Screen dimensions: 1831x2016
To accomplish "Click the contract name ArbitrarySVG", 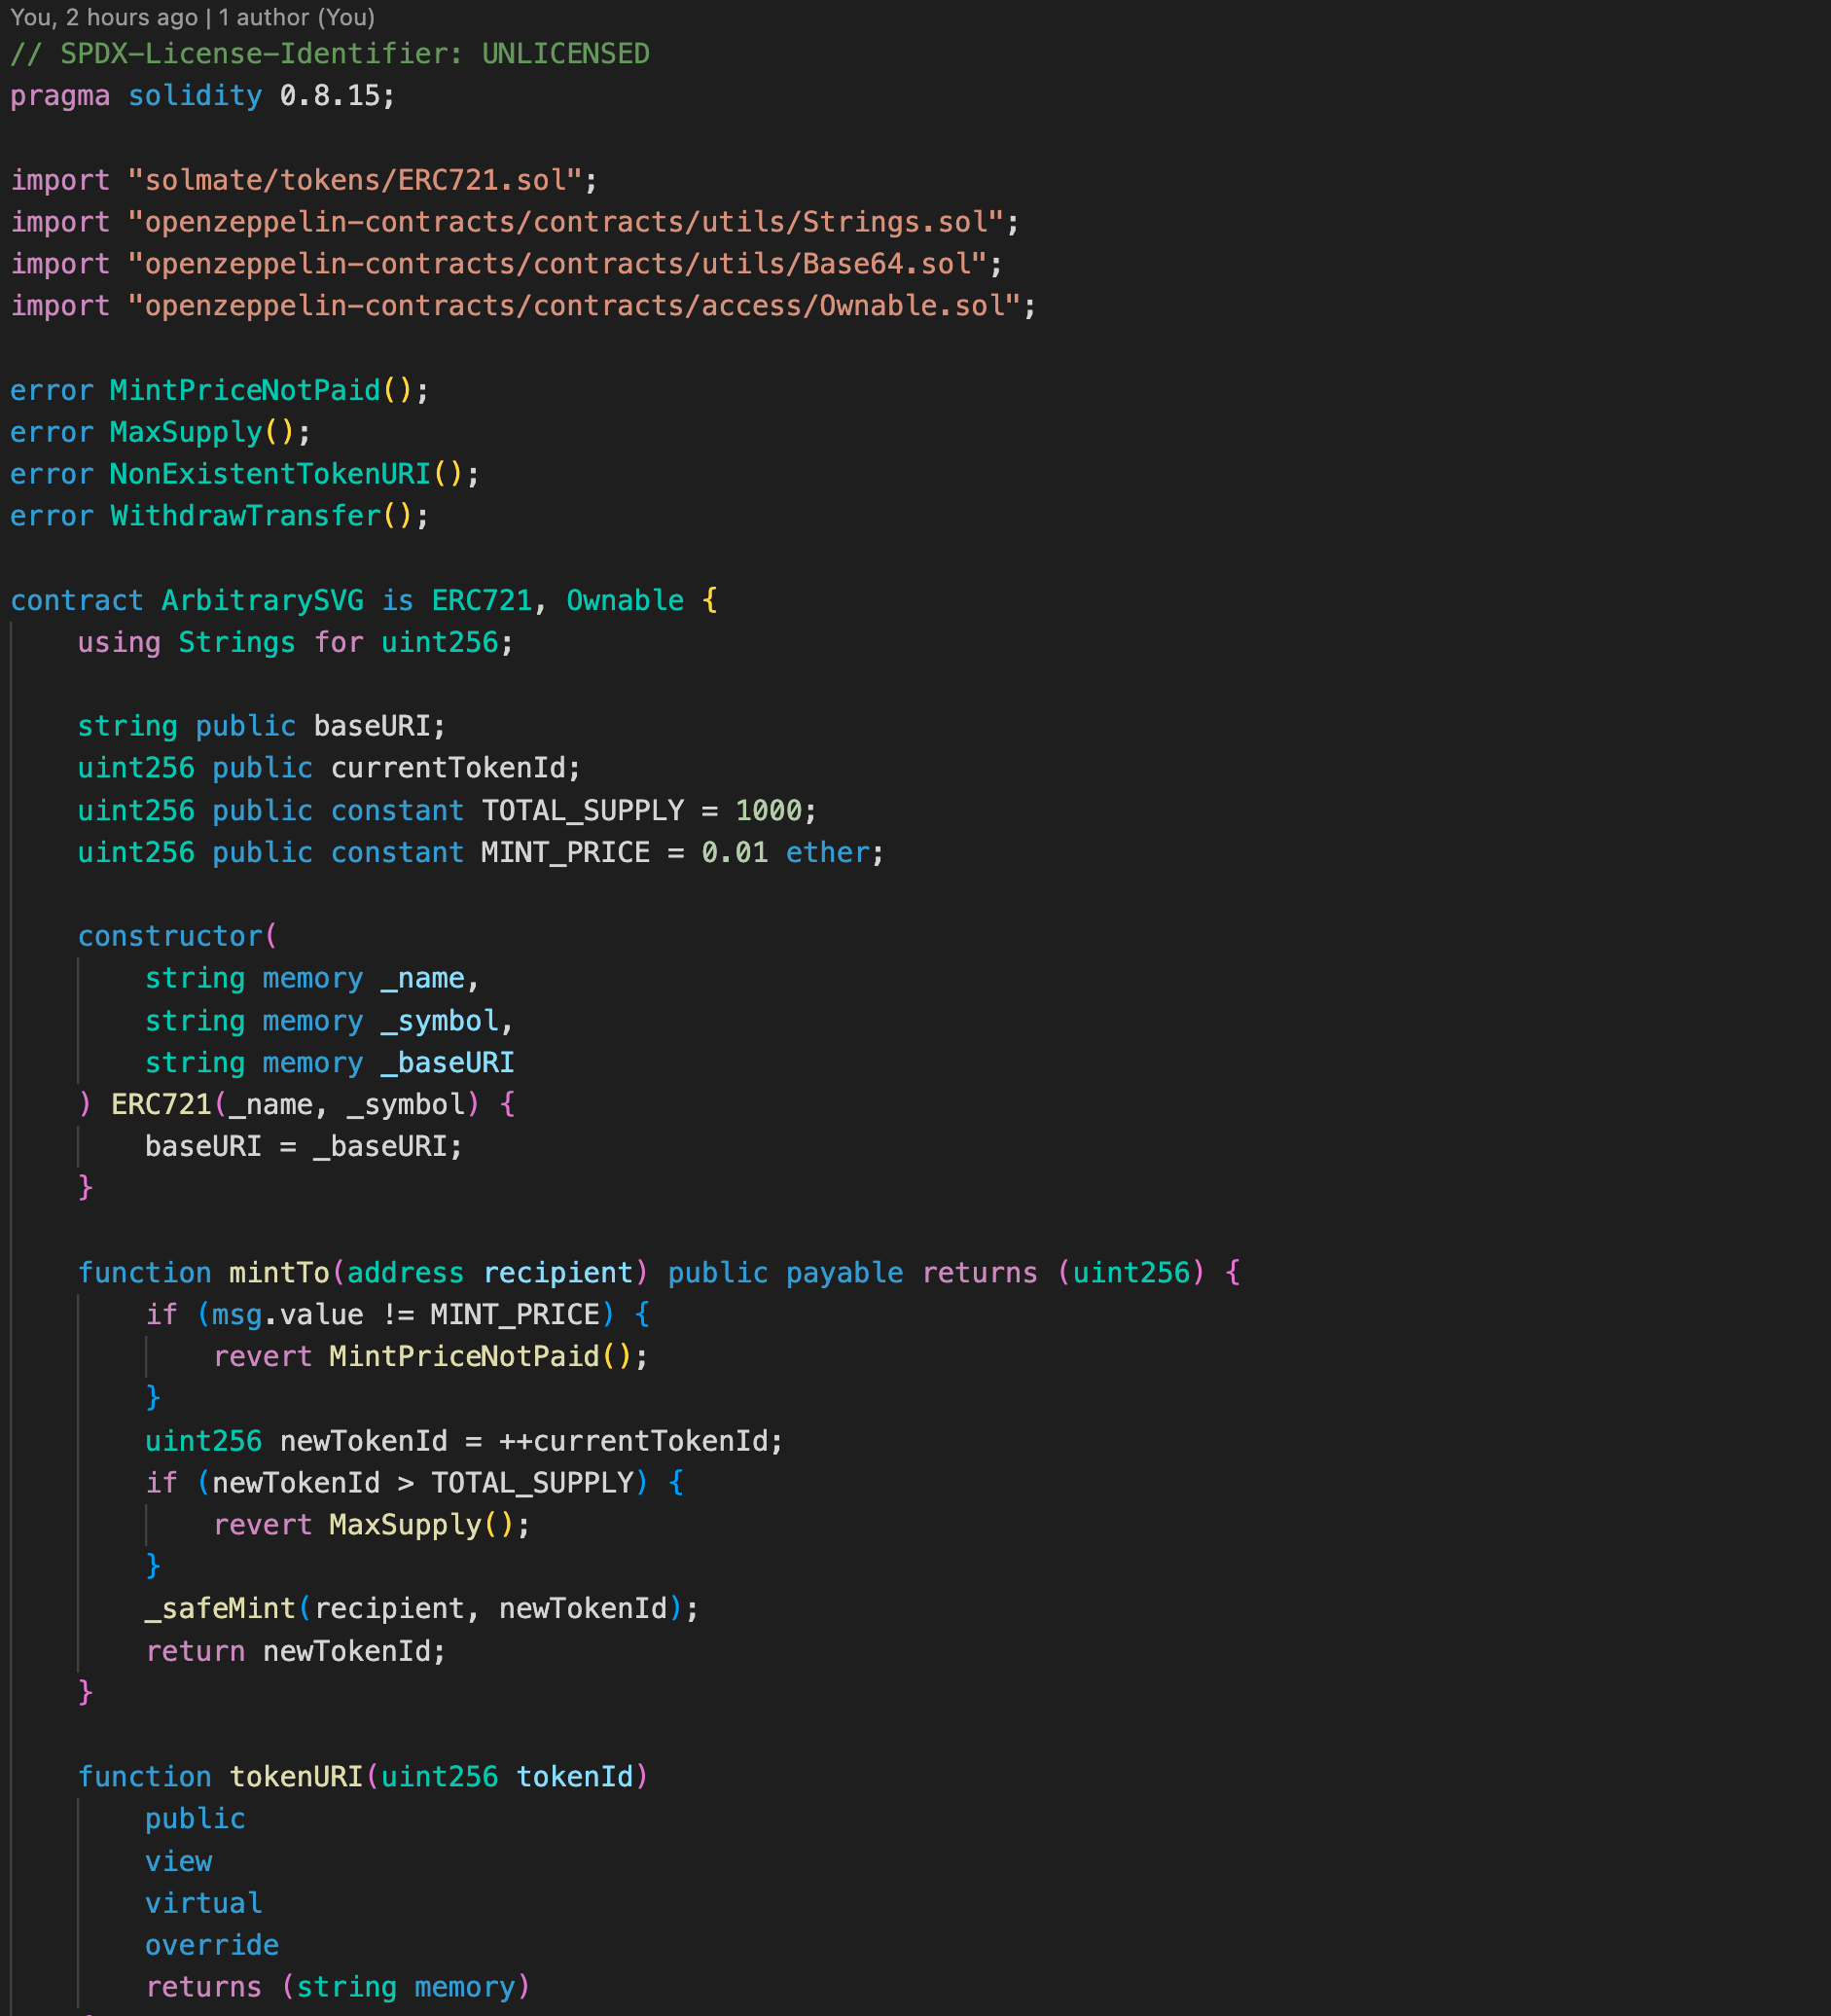I will tap(263, 600).
